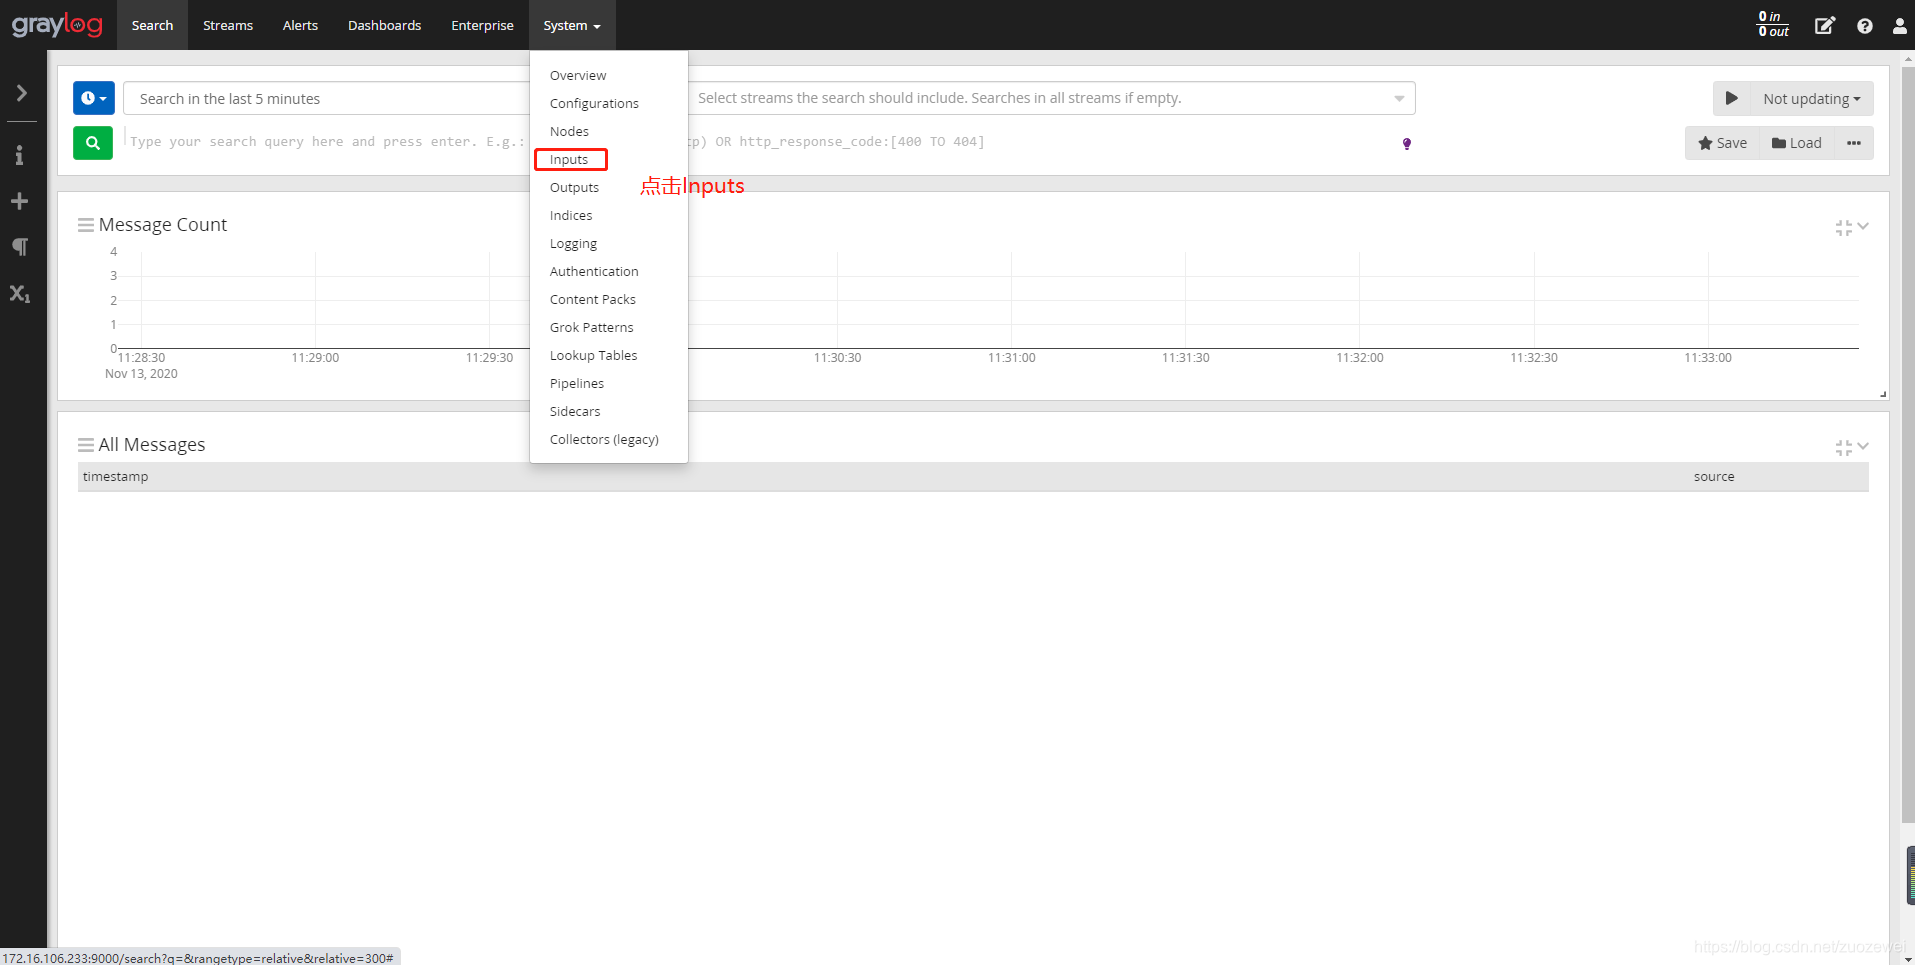Image resolution: width=1915 pixels, height=965 pixels.
Task: Click the All Messages widget drag handle
Action: [x=86, y=445]
